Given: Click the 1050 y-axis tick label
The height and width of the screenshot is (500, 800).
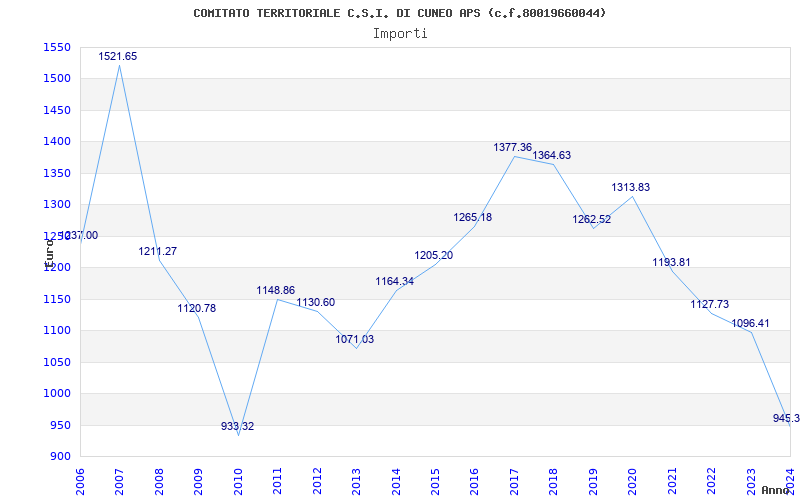Looking at the screenshot, I should (57, 362).
